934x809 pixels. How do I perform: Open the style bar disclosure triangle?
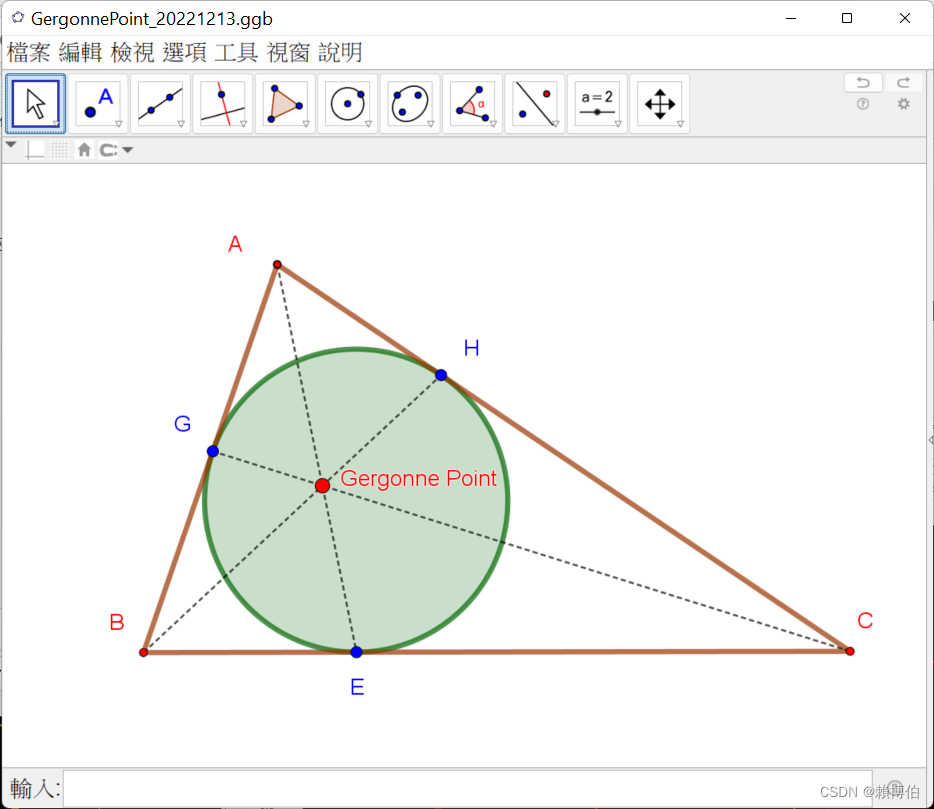coord(10,146)
